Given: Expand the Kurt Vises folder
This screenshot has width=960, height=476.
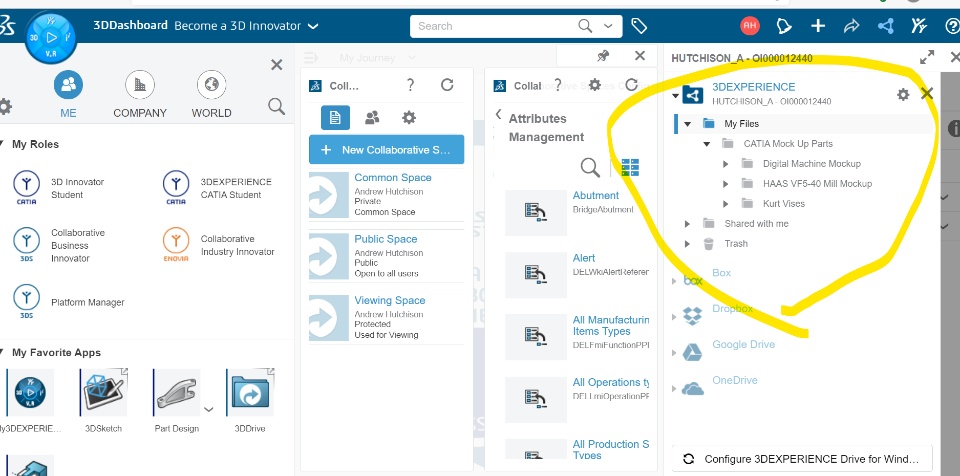Looking at the screenshot, I should pyautogui.click(x=726, y=204).
